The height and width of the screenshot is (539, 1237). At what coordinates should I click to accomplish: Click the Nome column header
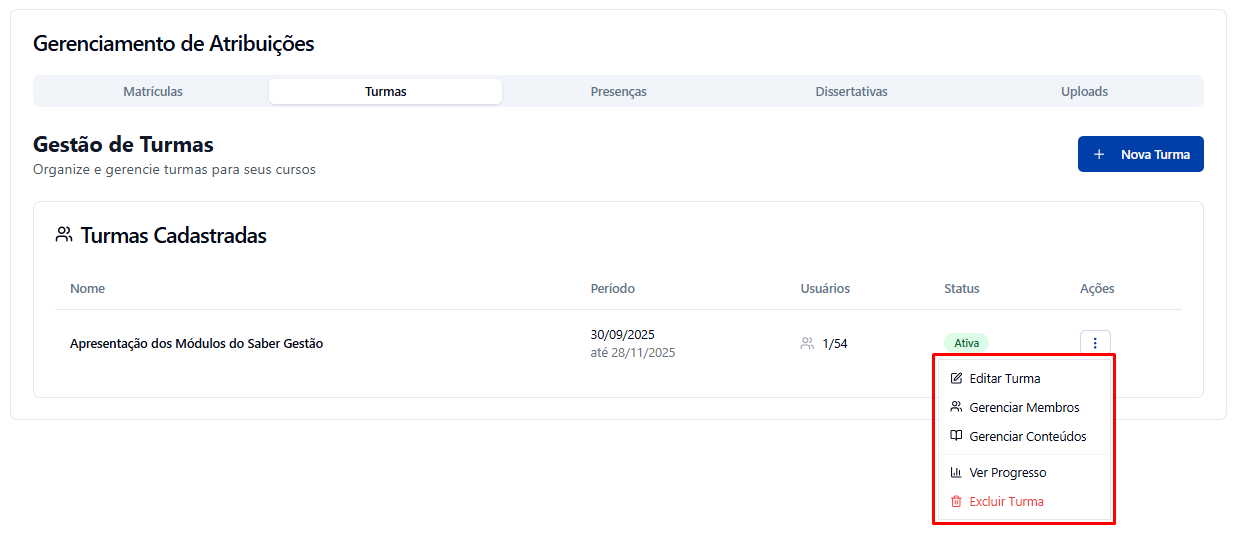click(87, 288)
